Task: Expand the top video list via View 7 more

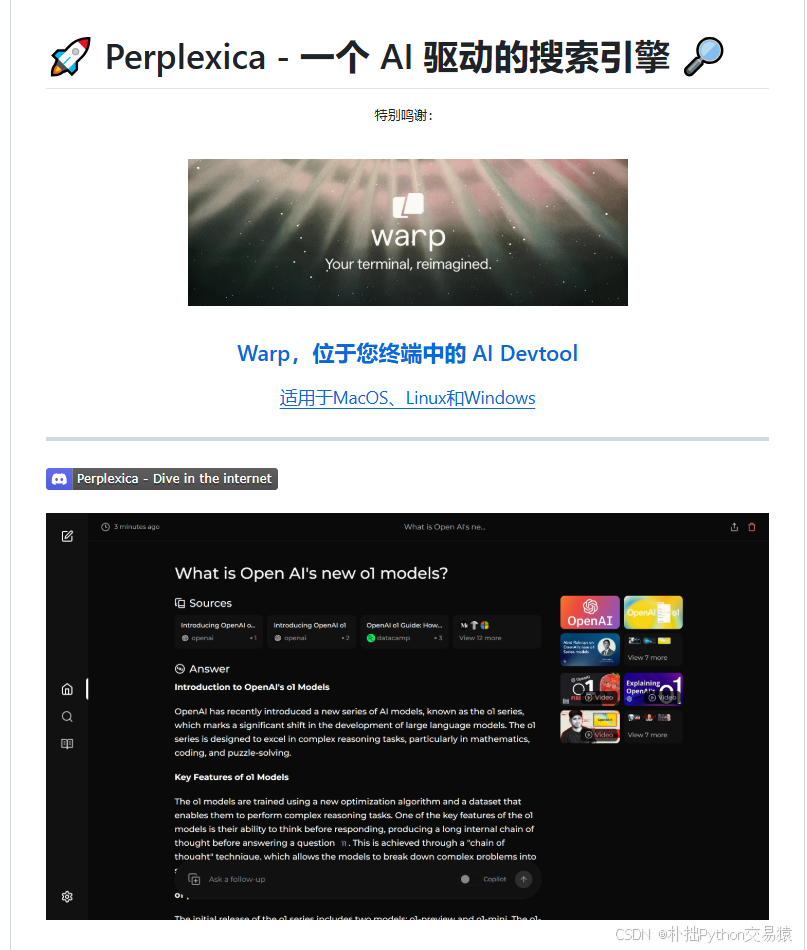Action: (653, 658)
